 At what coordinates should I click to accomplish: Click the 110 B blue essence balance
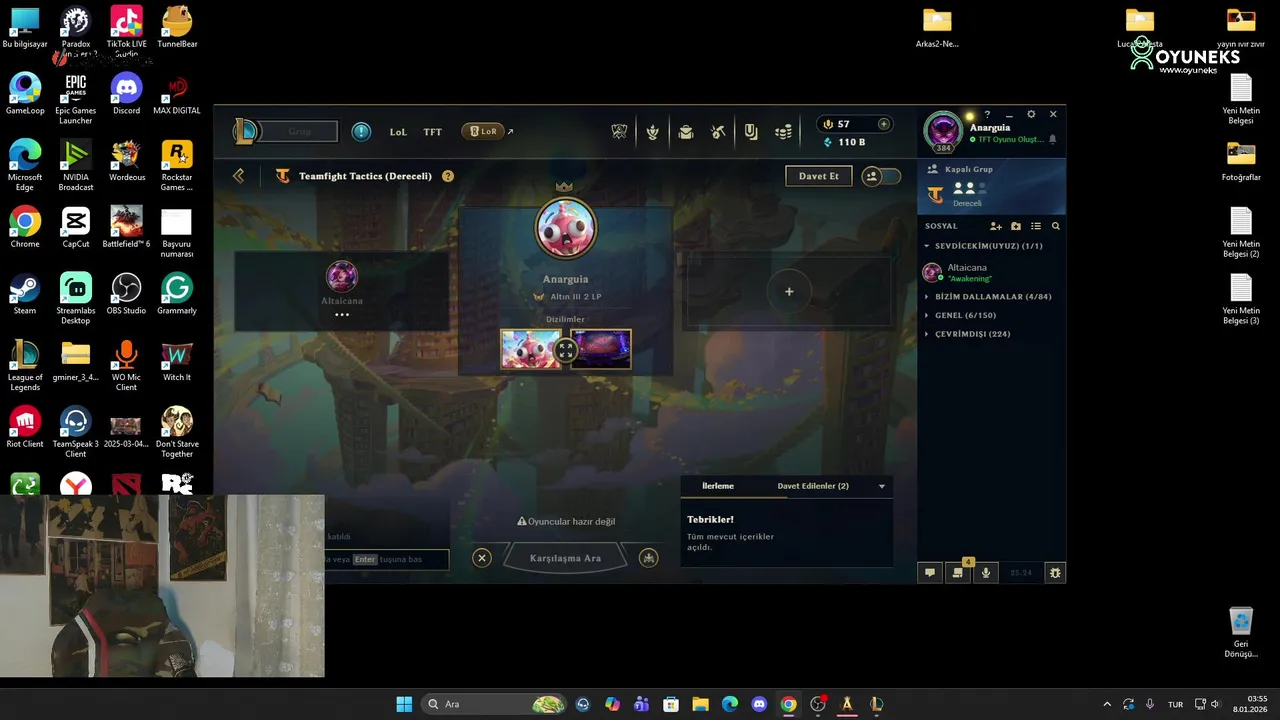(845, 142)
